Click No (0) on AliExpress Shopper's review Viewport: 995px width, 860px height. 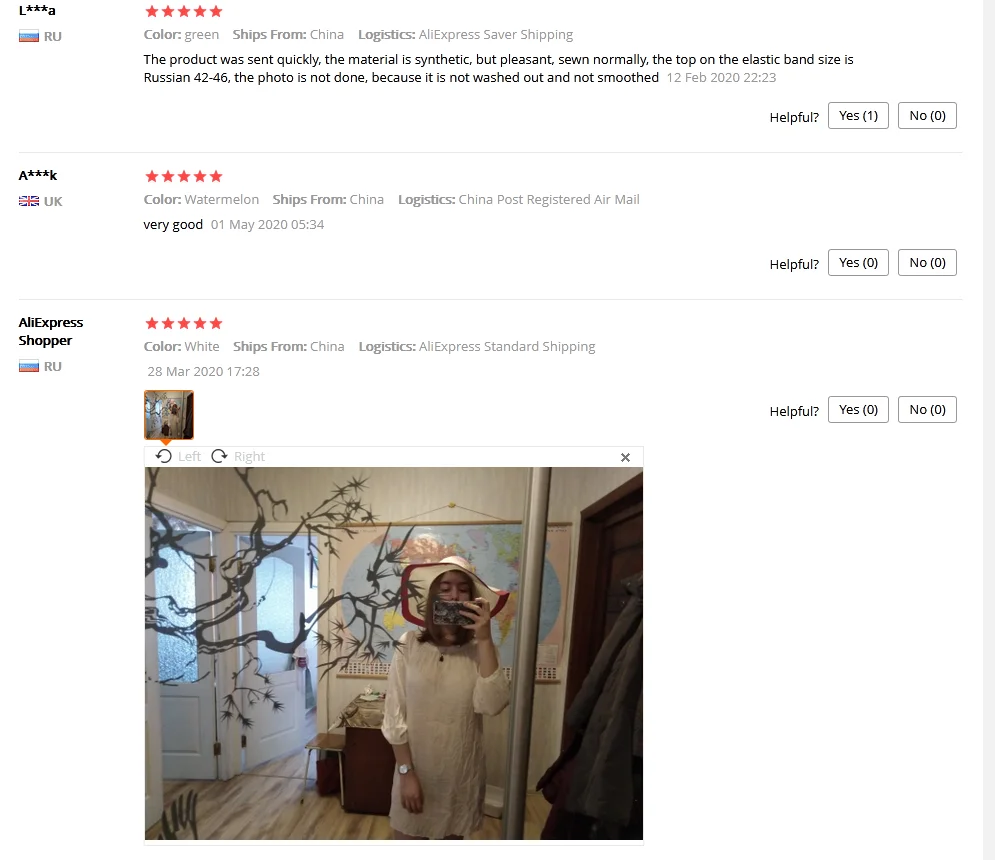927,410
